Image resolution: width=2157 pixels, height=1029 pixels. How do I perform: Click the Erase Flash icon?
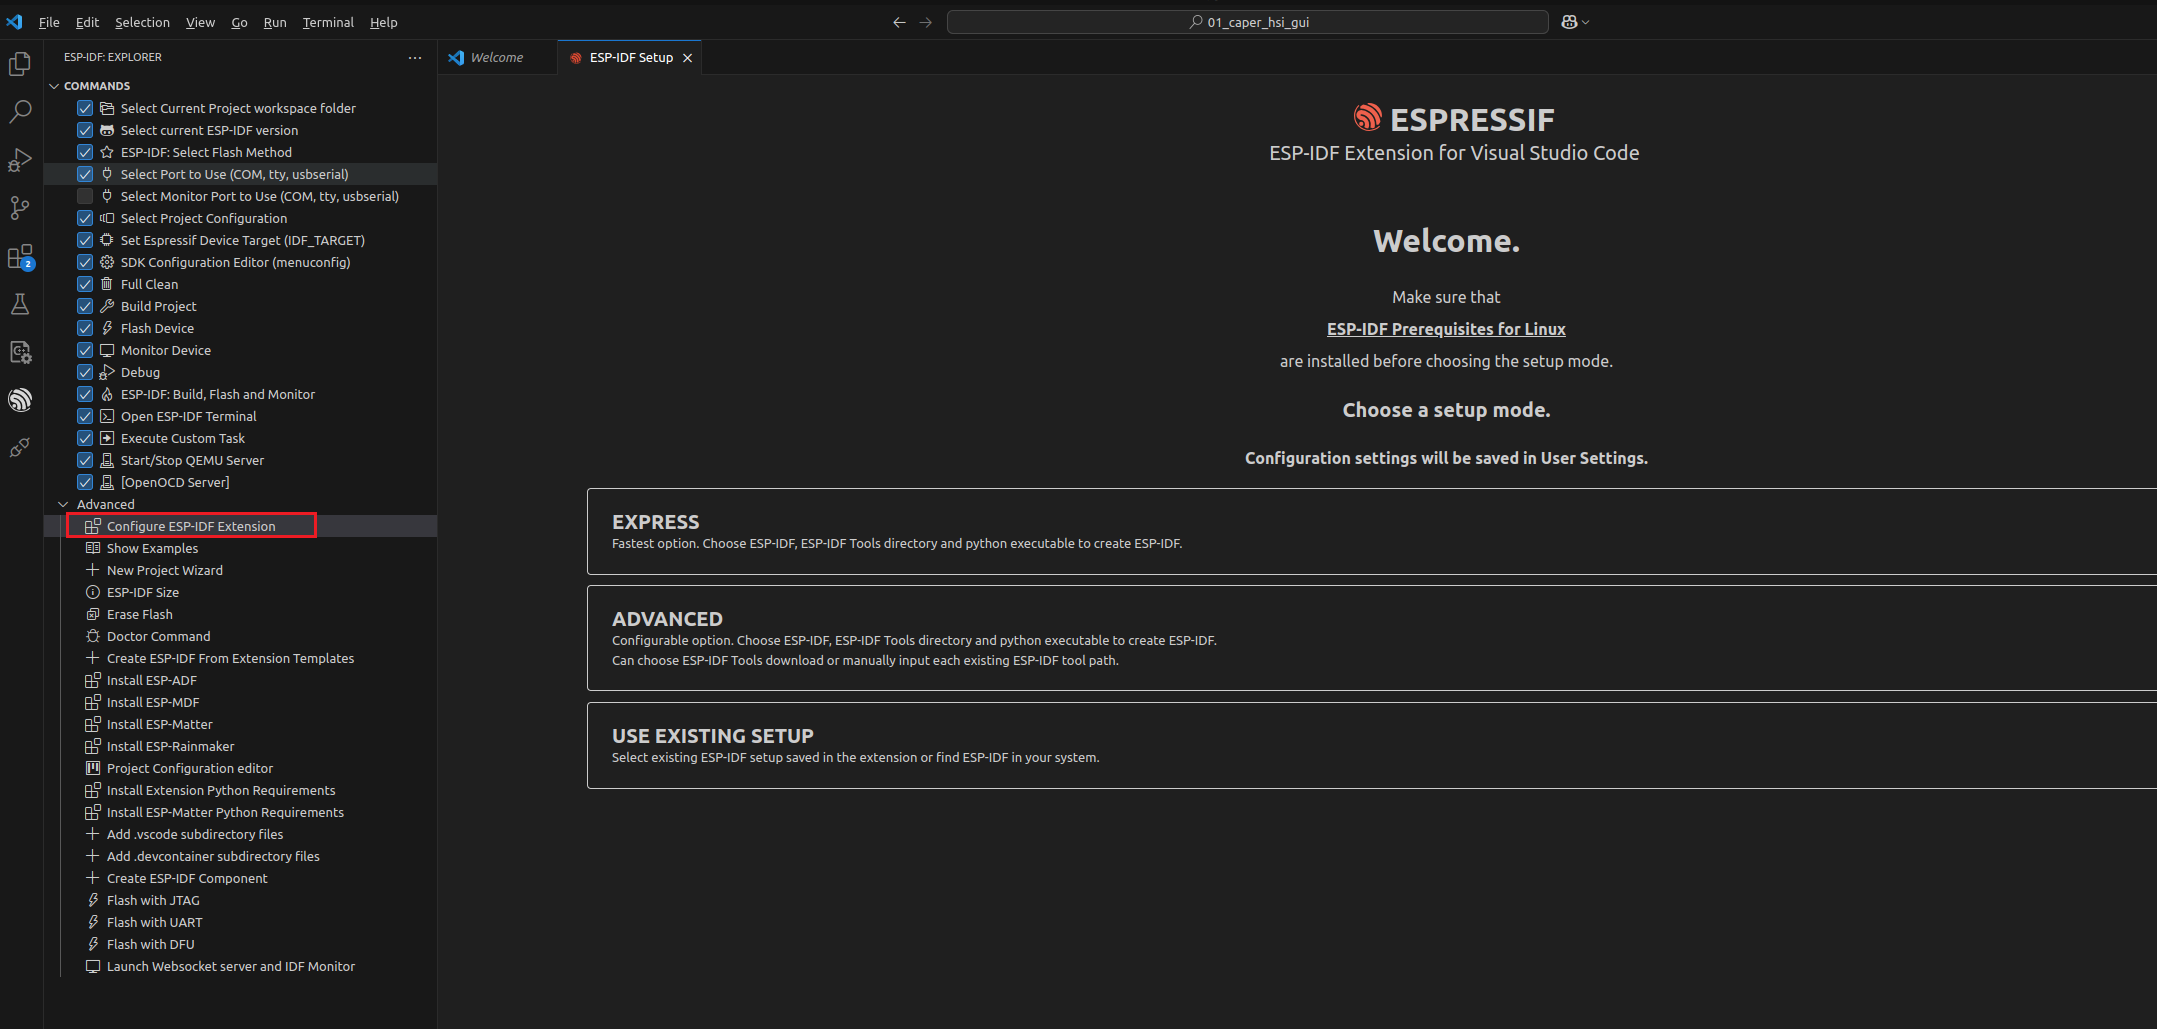(x=93, y=614)
